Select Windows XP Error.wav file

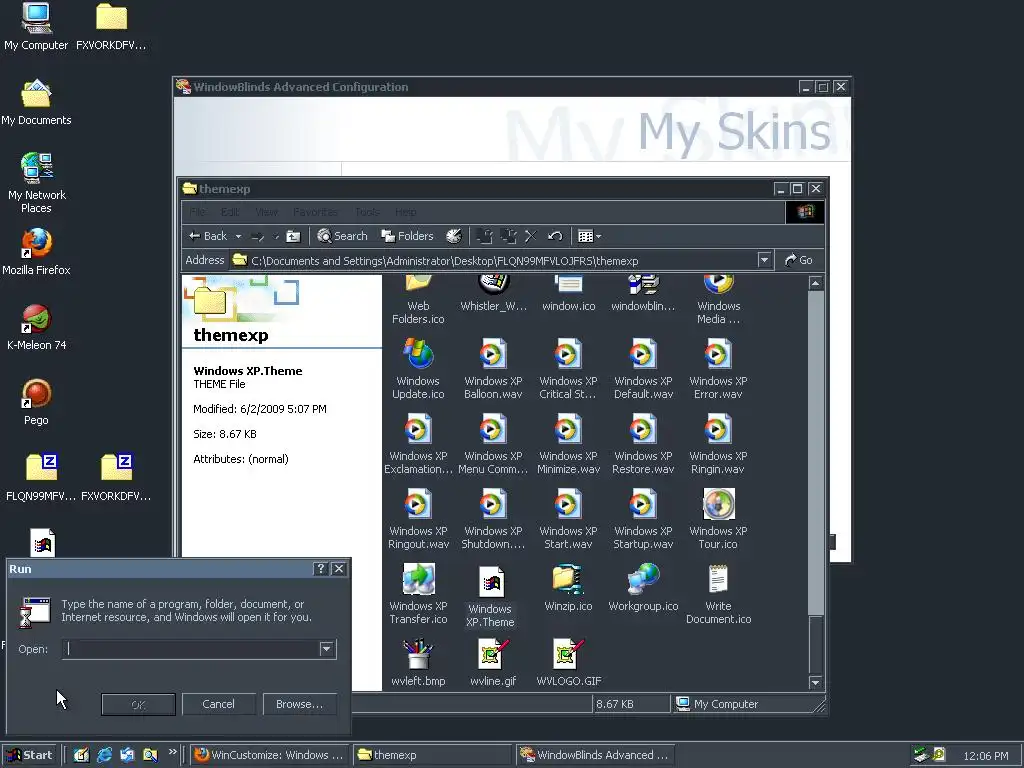(x=718, y=369)
